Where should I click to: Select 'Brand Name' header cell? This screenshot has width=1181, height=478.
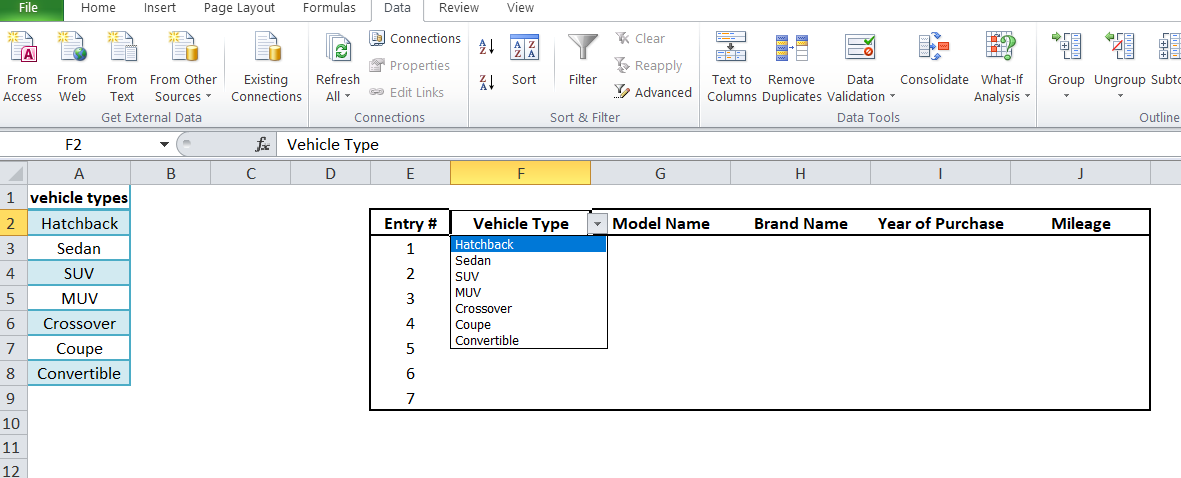click(801, 224)
